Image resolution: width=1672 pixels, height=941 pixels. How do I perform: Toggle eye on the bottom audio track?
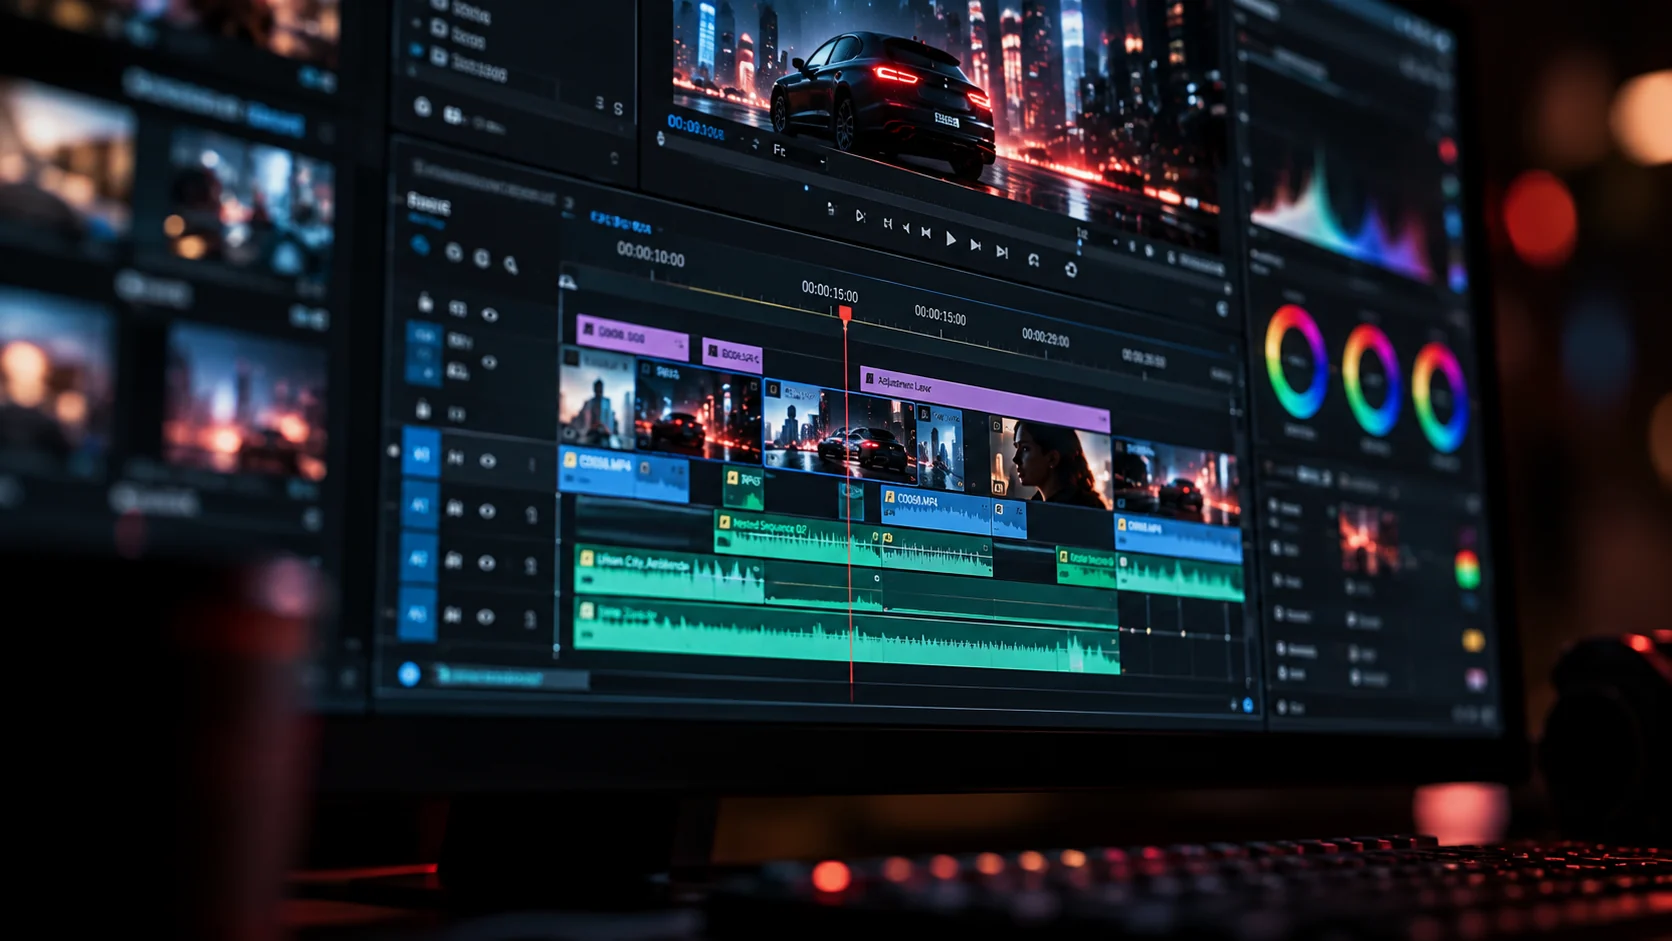point(485,617)
